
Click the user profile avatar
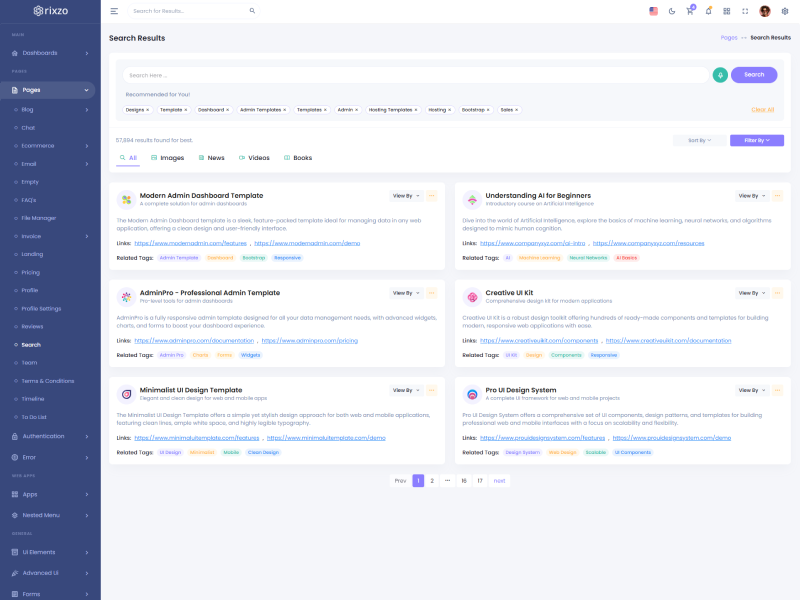point(765,11)
